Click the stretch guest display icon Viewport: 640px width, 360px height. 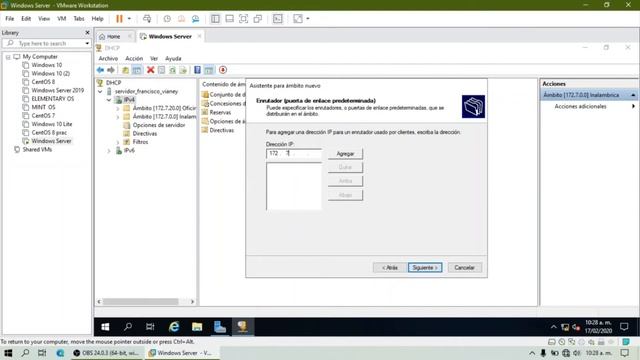298,19
